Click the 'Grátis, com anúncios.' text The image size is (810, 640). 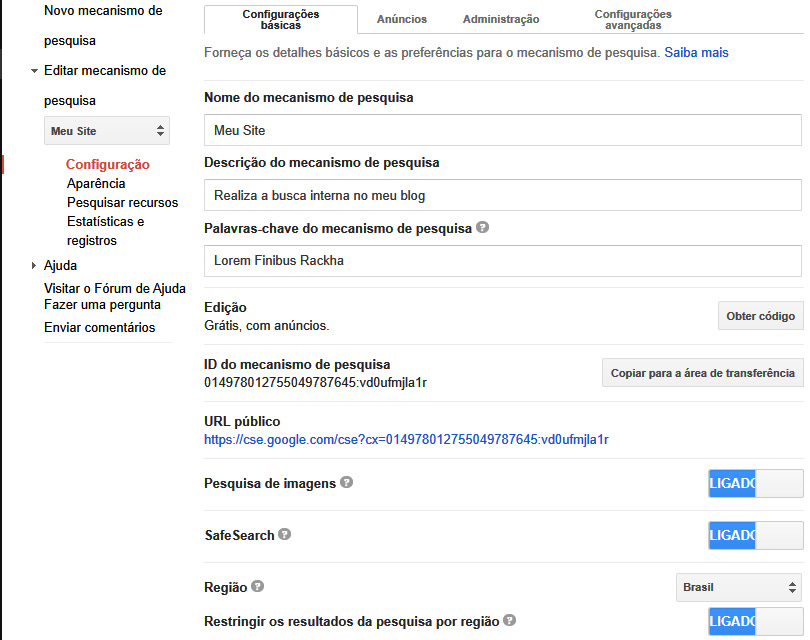pyautogui.click(x=267, y=326)
